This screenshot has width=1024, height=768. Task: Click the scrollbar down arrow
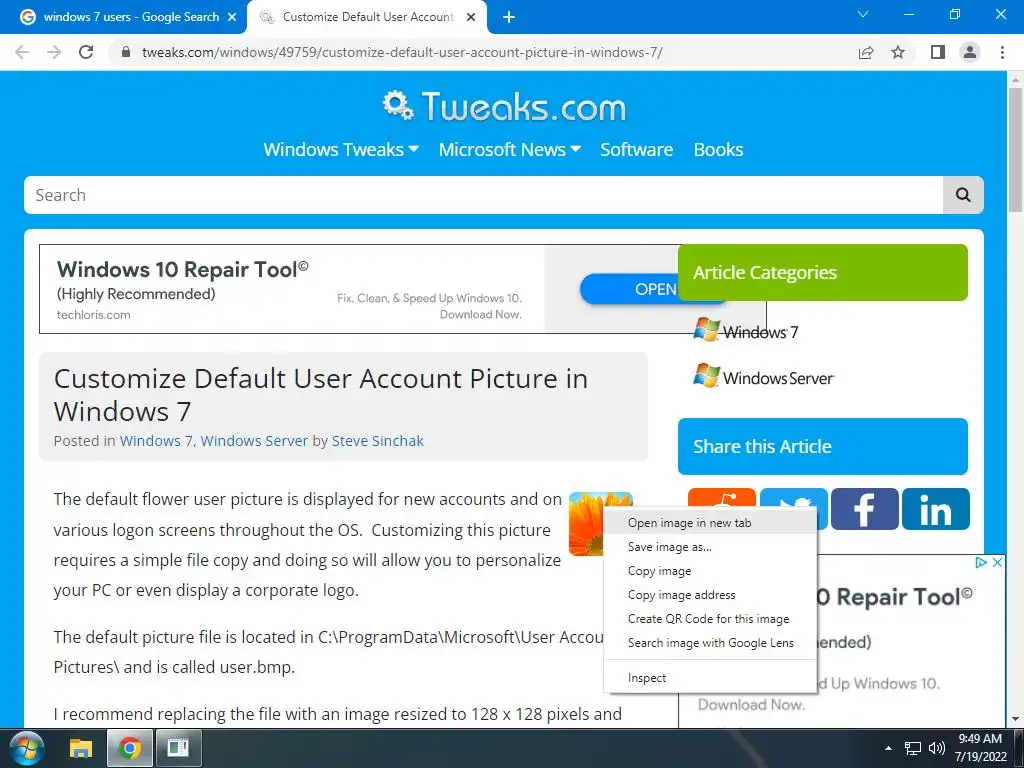(1015, 719)
